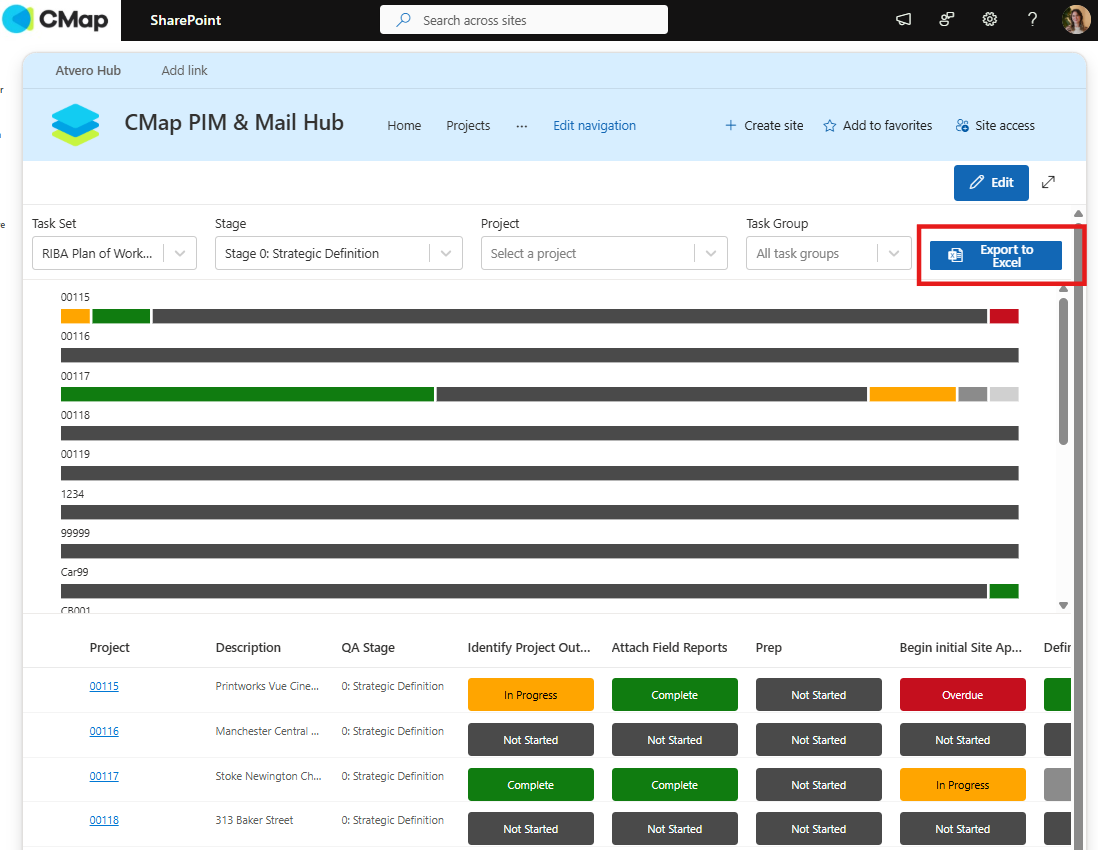Viewport: 1098px width, 850px height.
Task: Open the navigation overflow ellipsis menu
Action: point(522,126)
